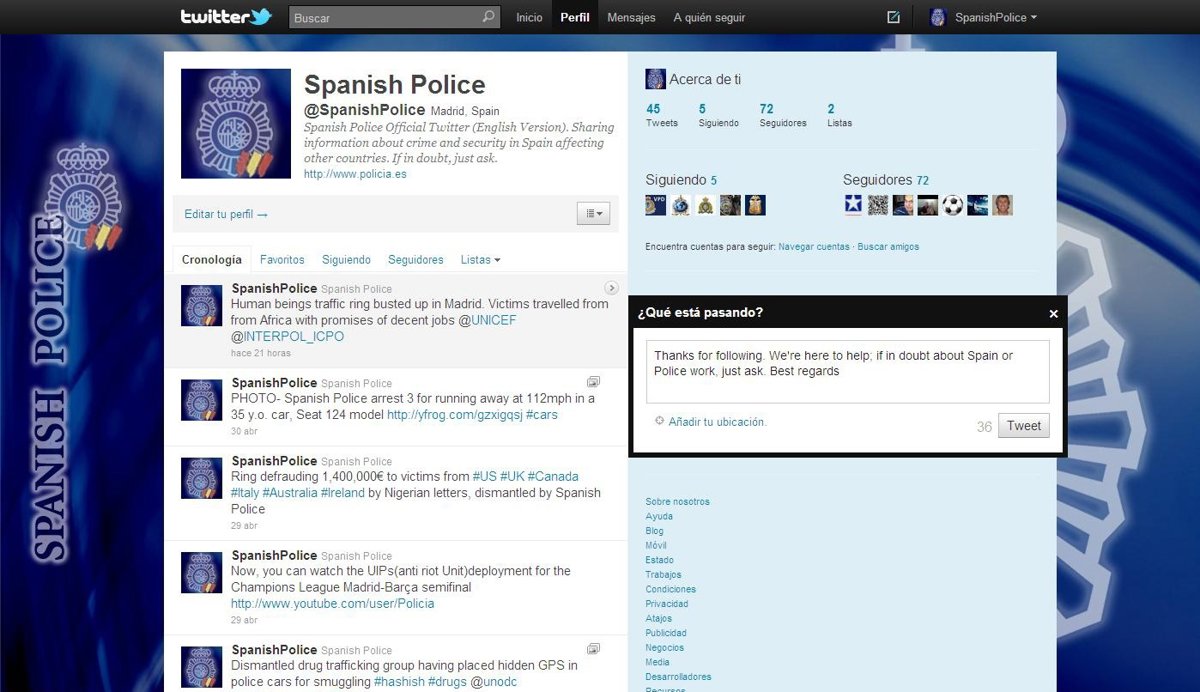Click in the Buscar search field
Screen dimensions: 1200x692
[x=385, y=18]
